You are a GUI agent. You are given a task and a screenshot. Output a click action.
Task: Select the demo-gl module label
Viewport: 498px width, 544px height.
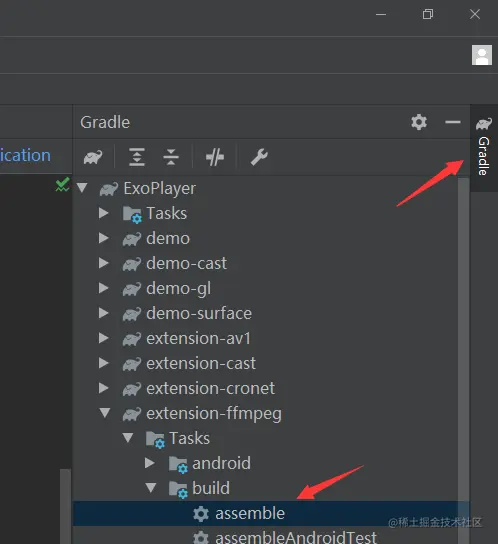178,289
